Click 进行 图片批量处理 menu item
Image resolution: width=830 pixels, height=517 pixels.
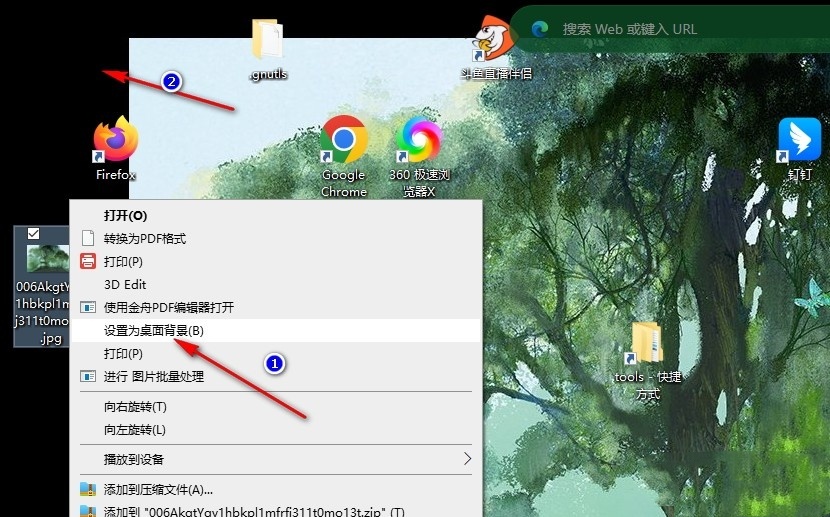(154, 376)
